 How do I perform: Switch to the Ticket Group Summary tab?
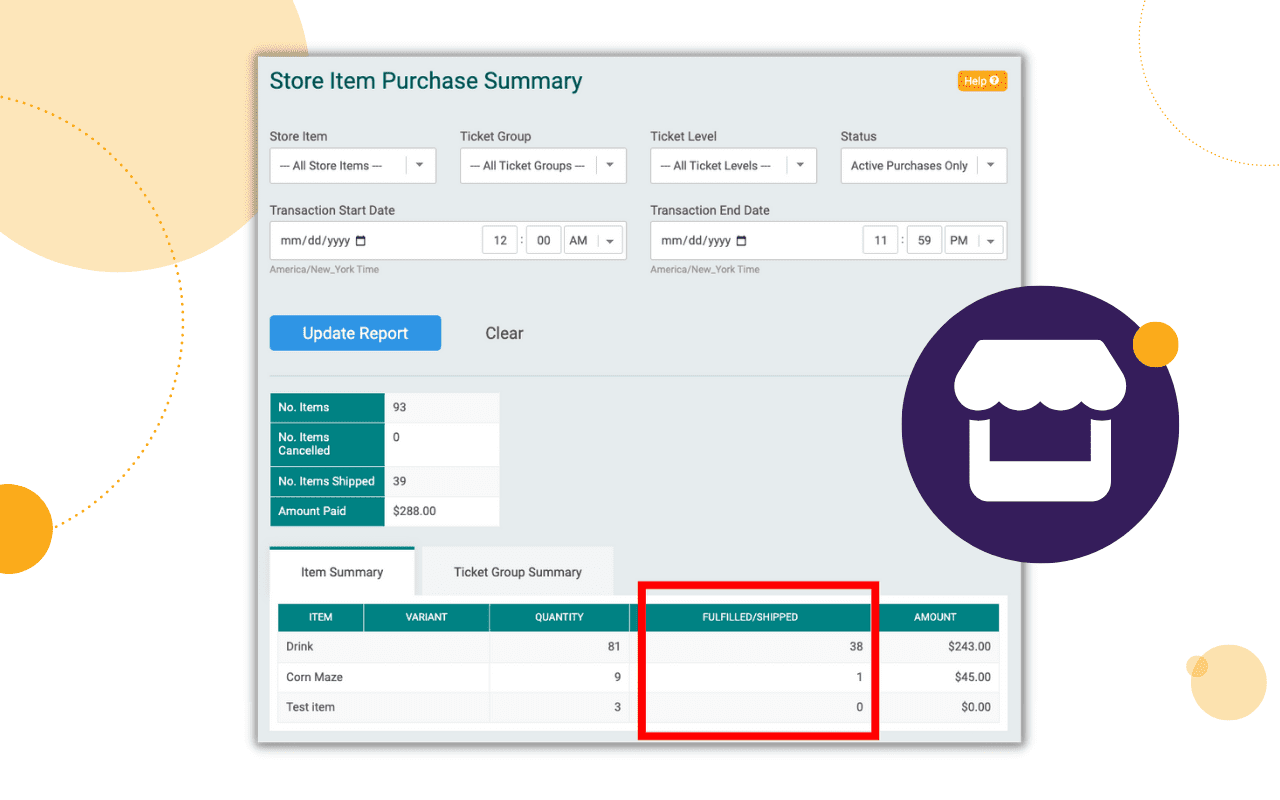pyautogui.click(x=517, y=572)
